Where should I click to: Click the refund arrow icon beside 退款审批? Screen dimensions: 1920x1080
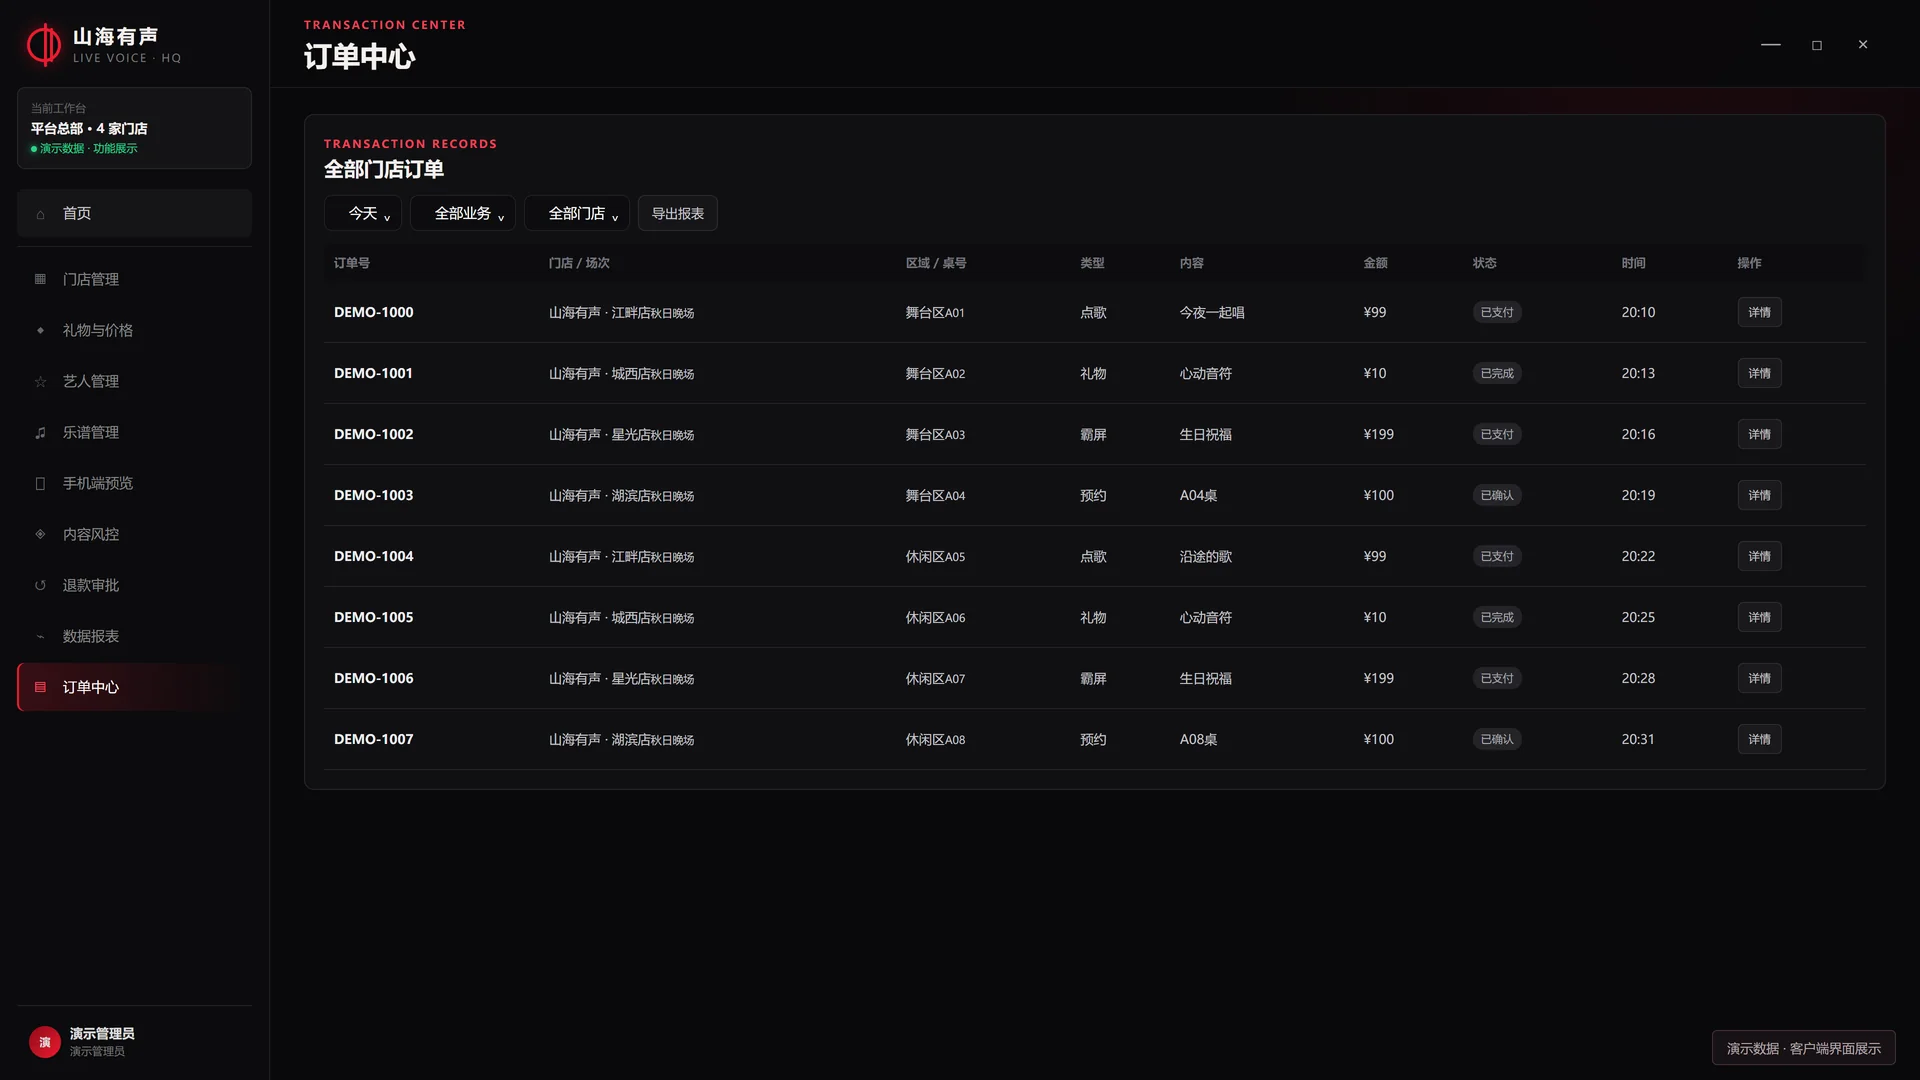point(40,585)
